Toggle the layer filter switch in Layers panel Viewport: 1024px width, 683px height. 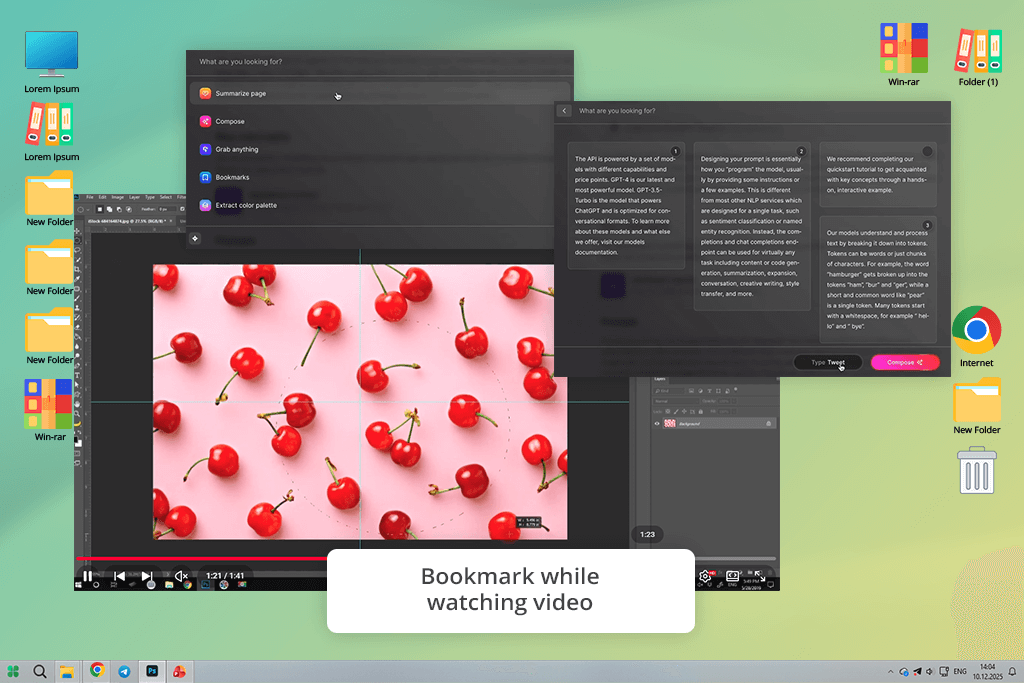pos(735,389)
